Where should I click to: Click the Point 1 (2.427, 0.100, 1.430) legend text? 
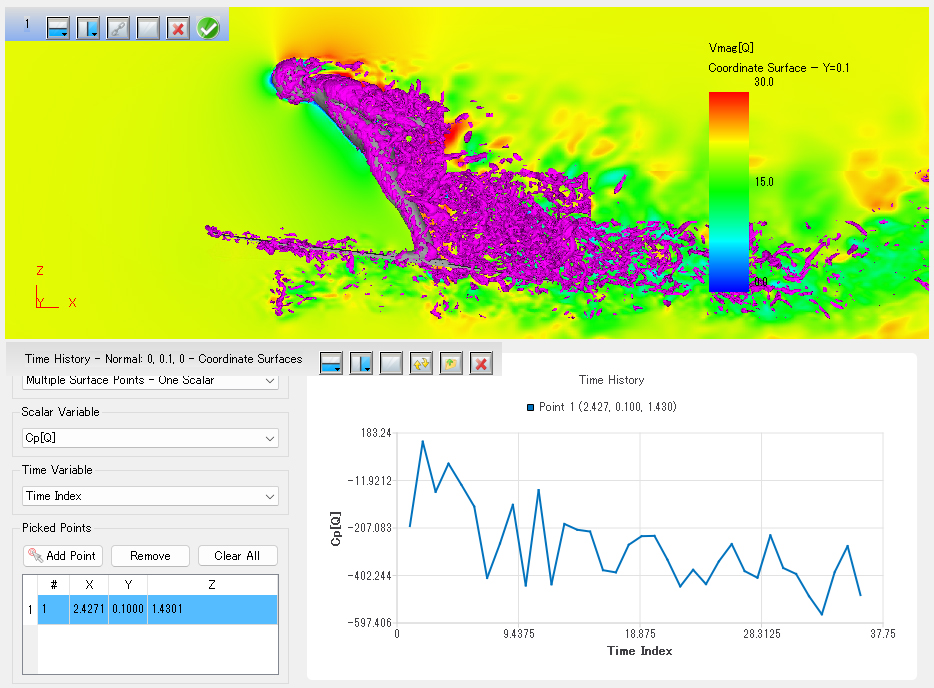click(x=608, y=407)
